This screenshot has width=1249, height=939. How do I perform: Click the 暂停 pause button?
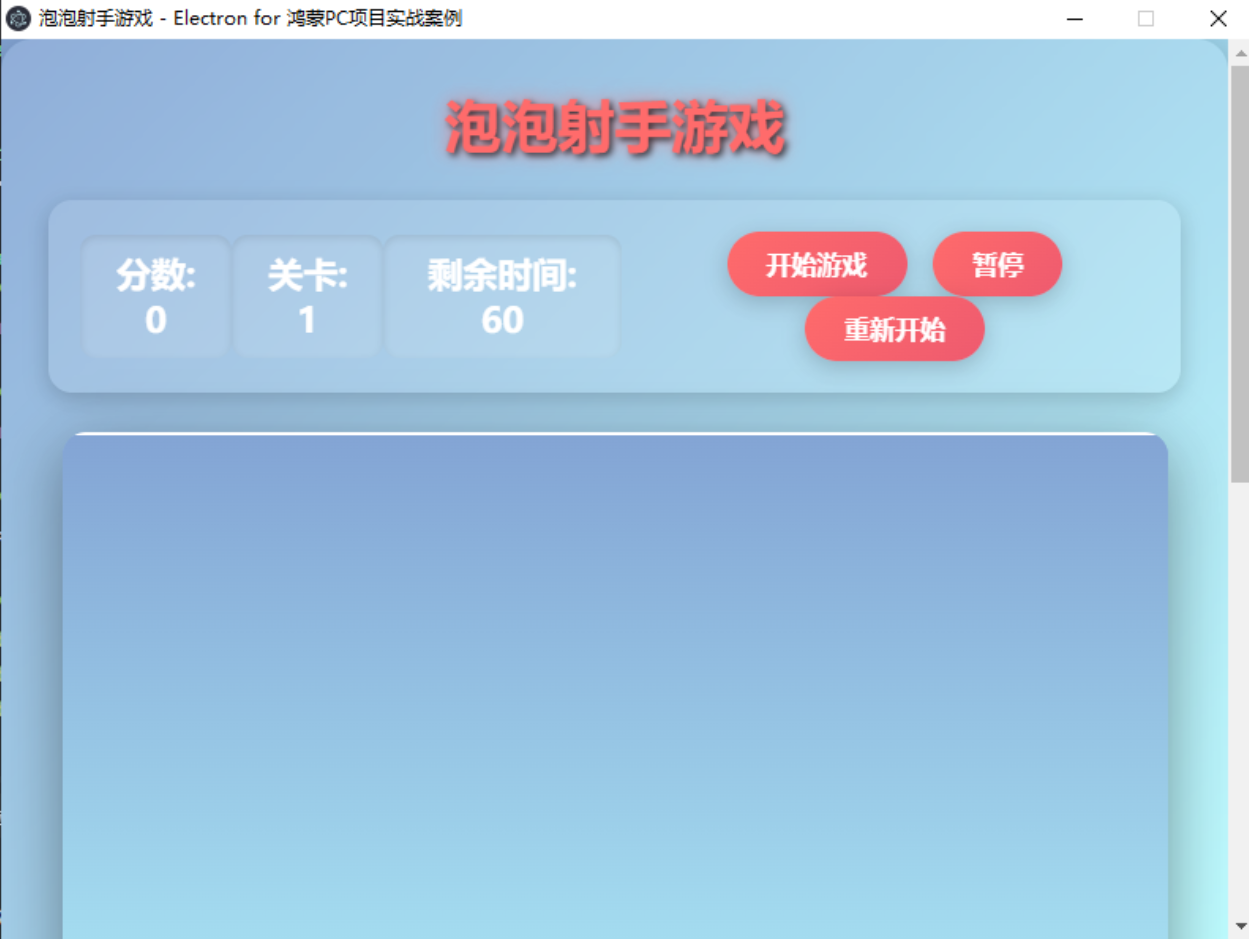997,264
